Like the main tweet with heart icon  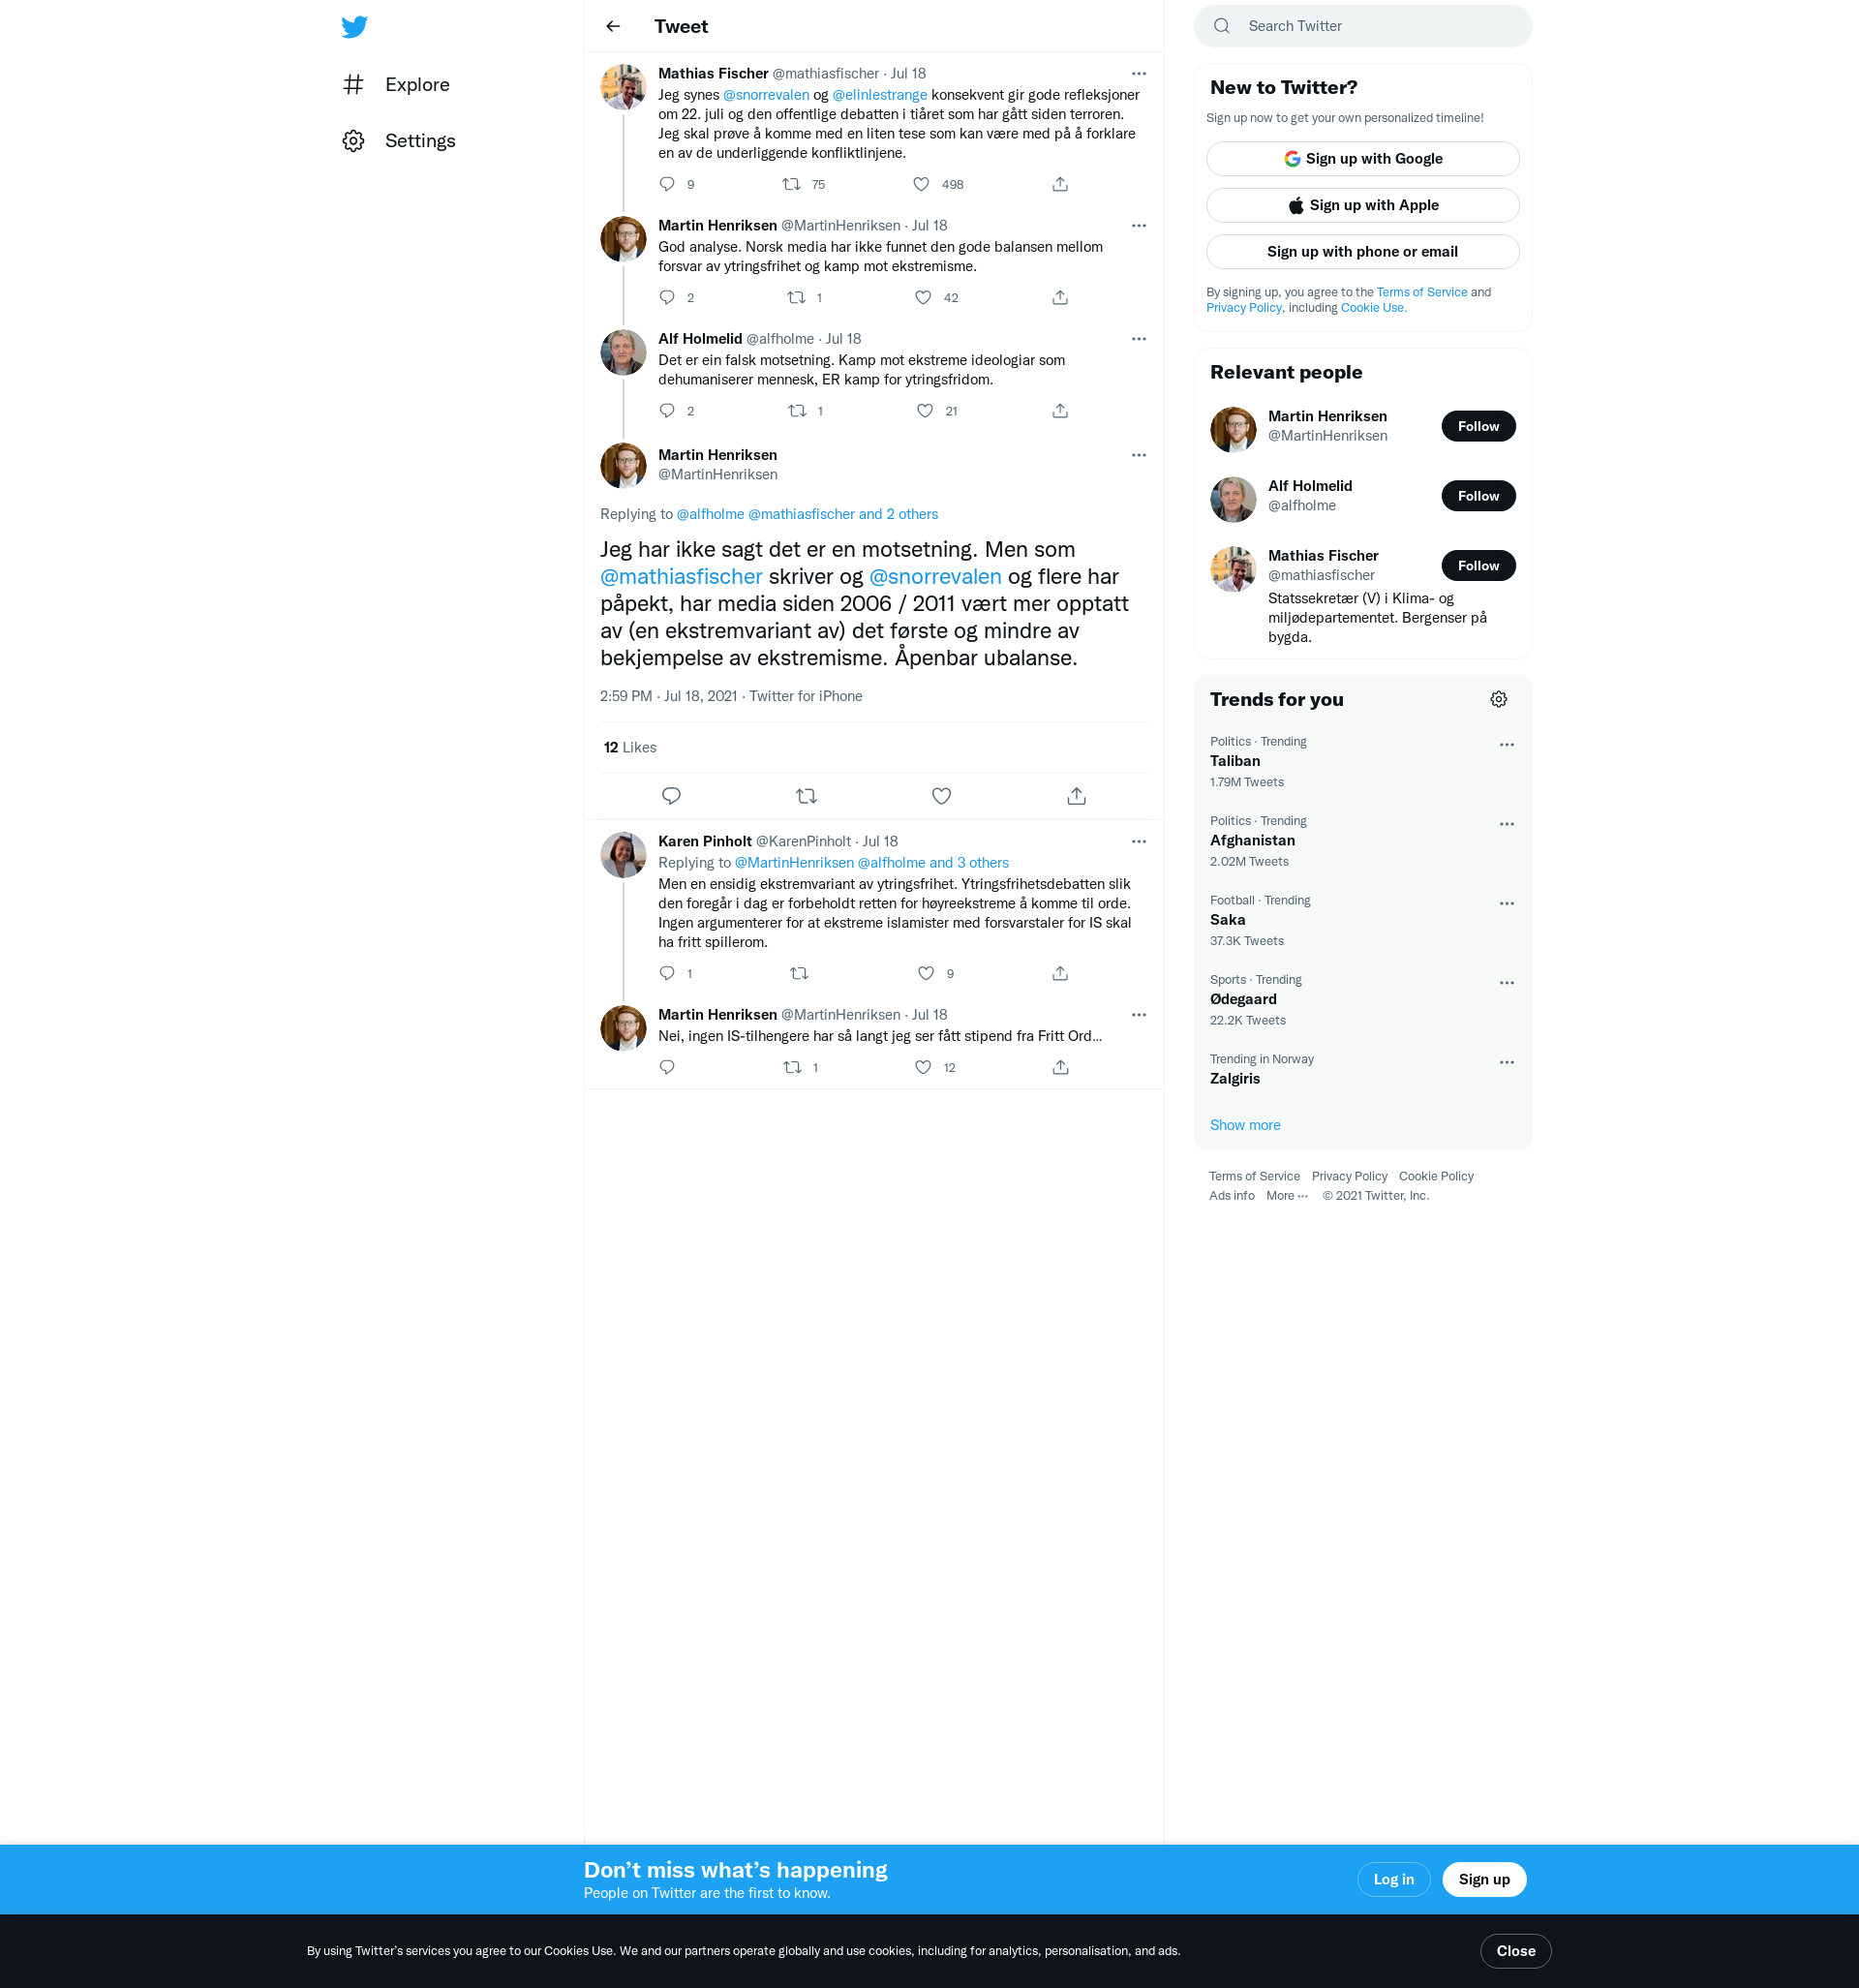(x=941, y=796)
